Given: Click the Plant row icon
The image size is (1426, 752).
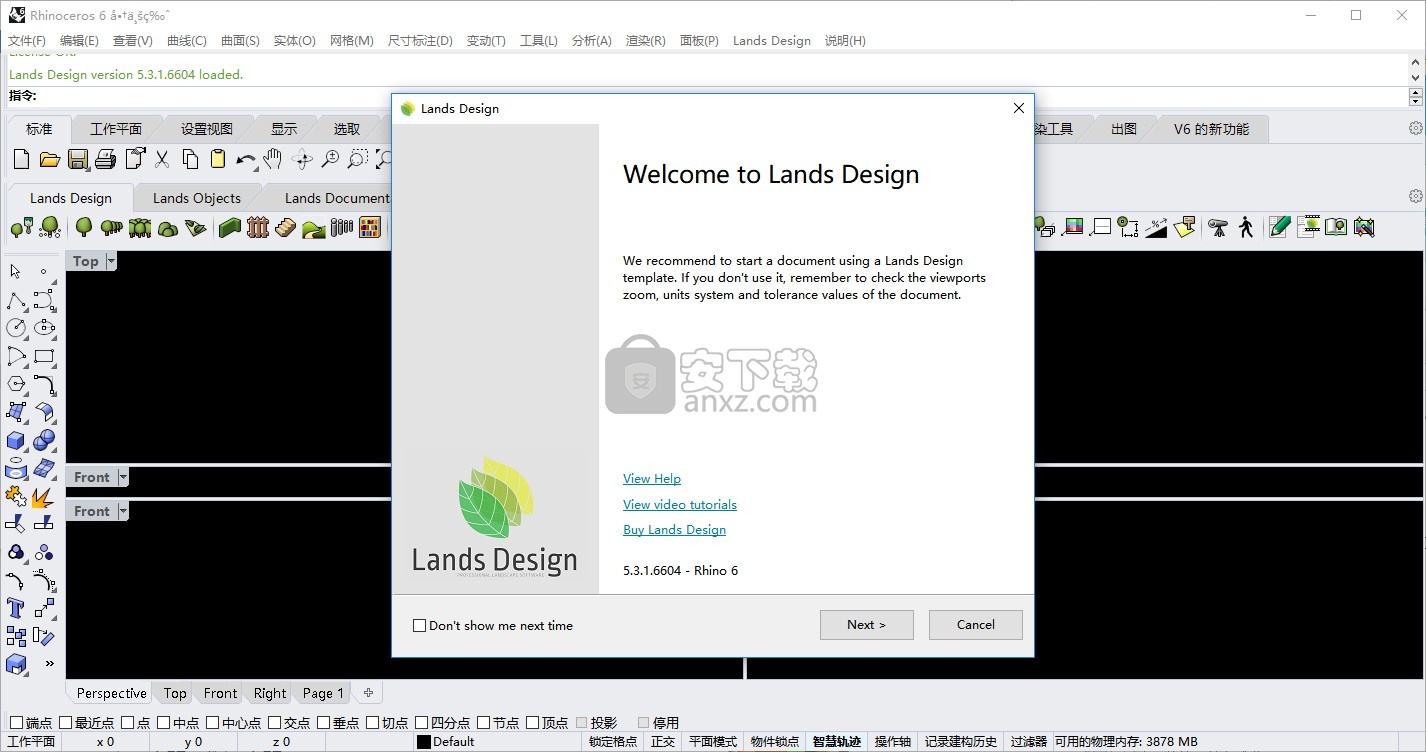Looking at the screenshot, I should point(112,227).
